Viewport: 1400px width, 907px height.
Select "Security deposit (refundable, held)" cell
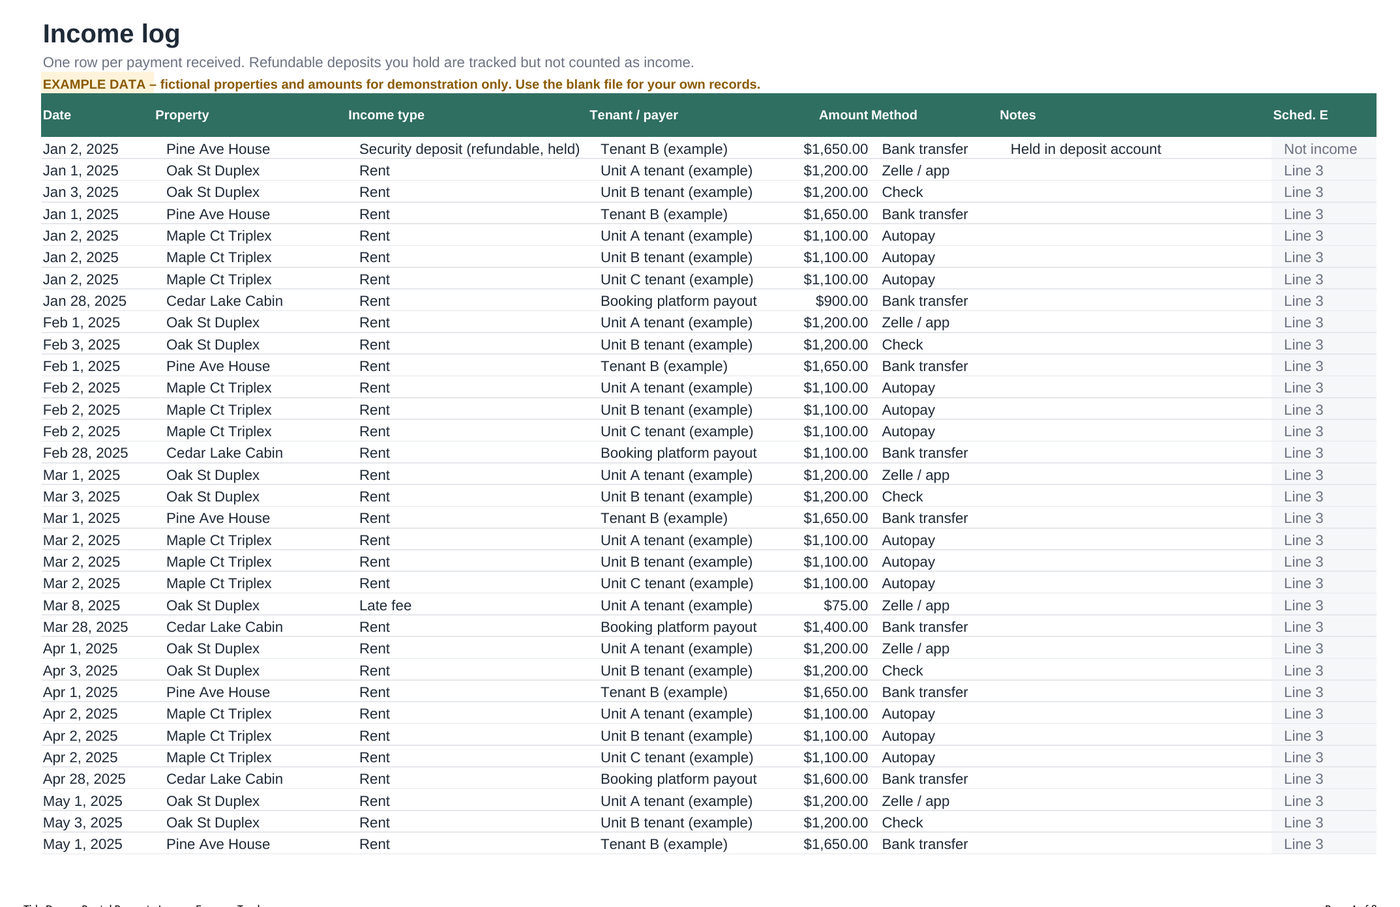(x=469, y=149)
